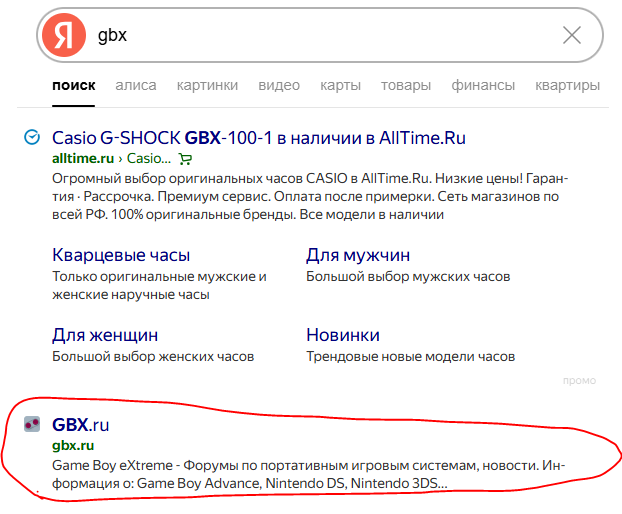The height and width of the screenshot is (514, 622).
Task: Go to the карты tab
Action: [340, 85]
